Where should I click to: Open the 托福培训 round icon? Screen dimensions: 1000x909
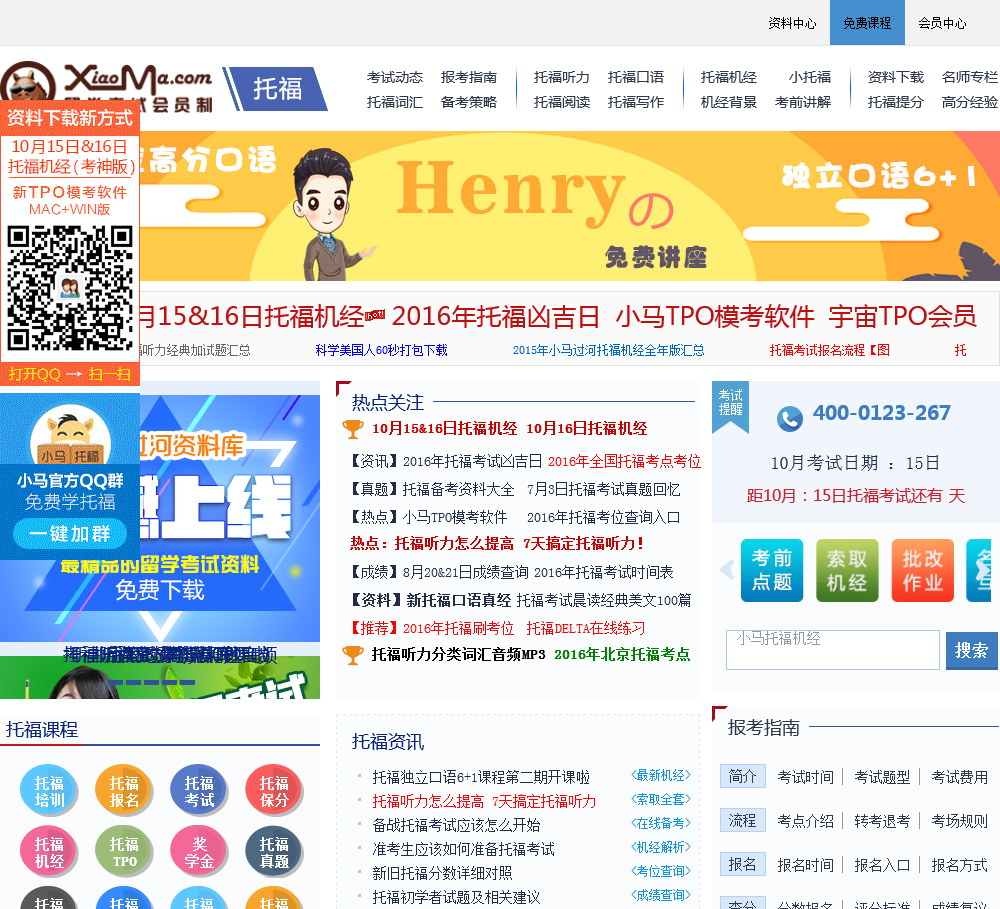49,791
